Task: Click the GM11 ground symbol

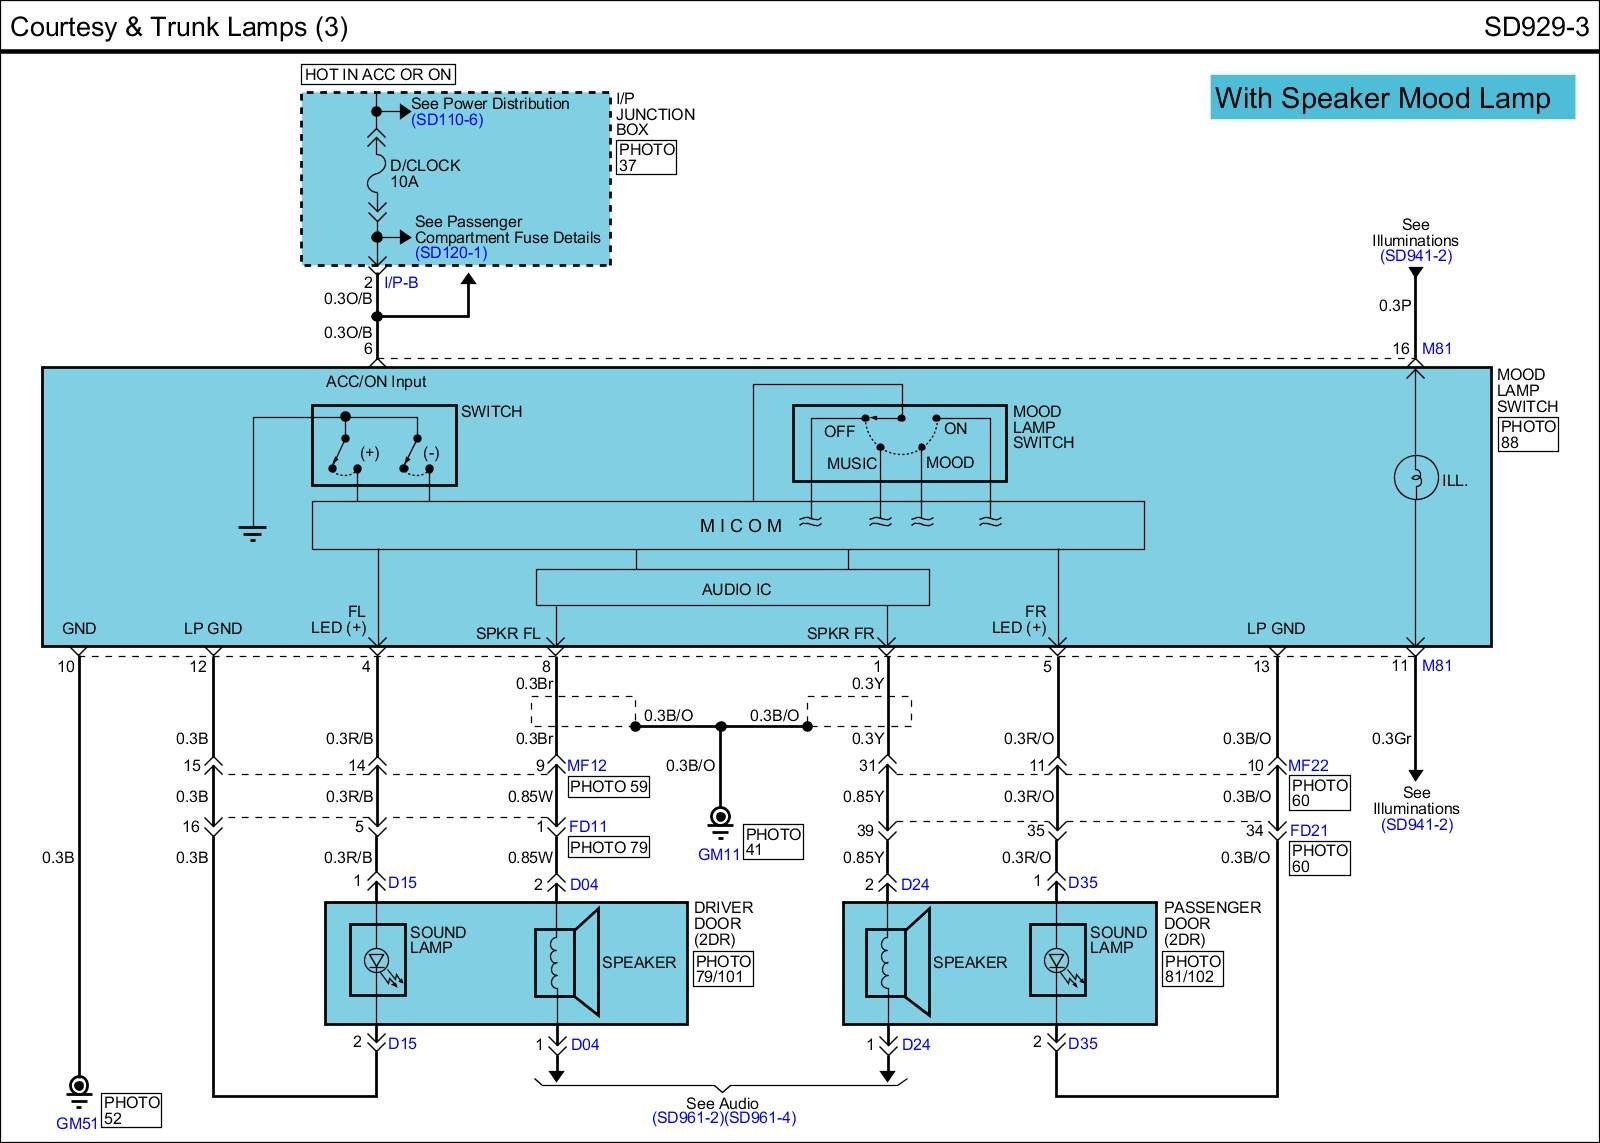Action: click(720, 820)
